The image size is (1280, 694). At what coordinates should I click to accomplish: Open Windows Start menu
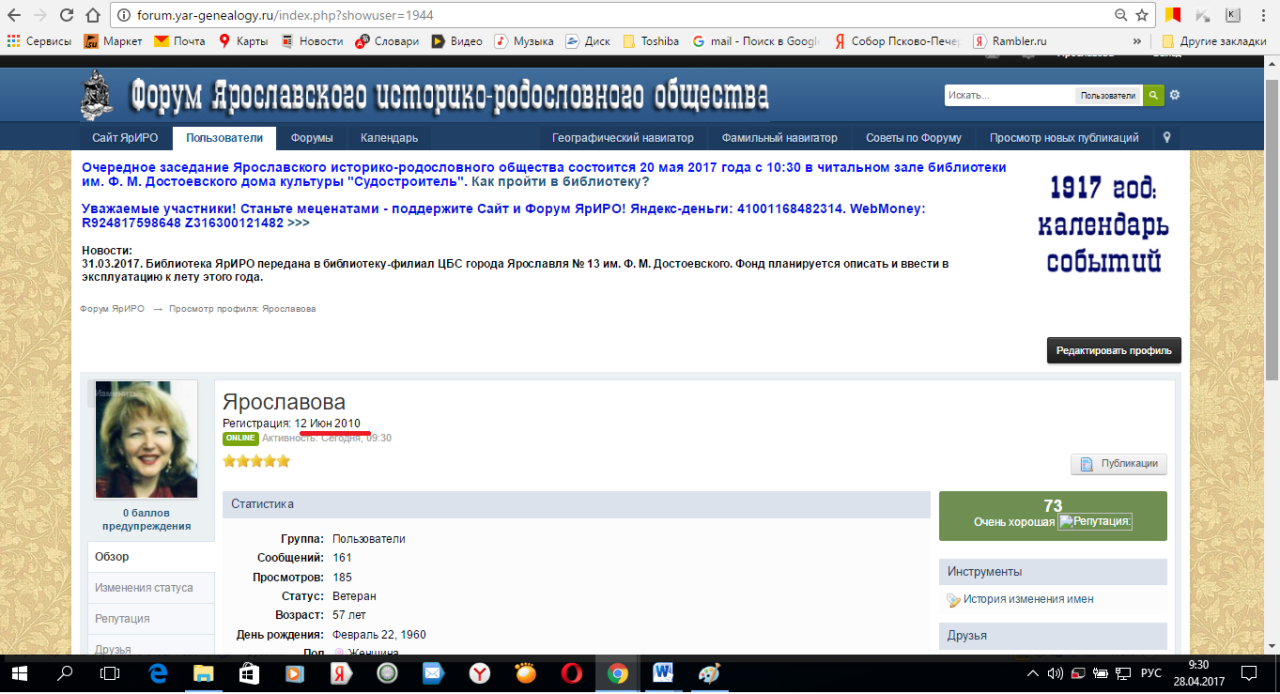(x=19, y=673)
